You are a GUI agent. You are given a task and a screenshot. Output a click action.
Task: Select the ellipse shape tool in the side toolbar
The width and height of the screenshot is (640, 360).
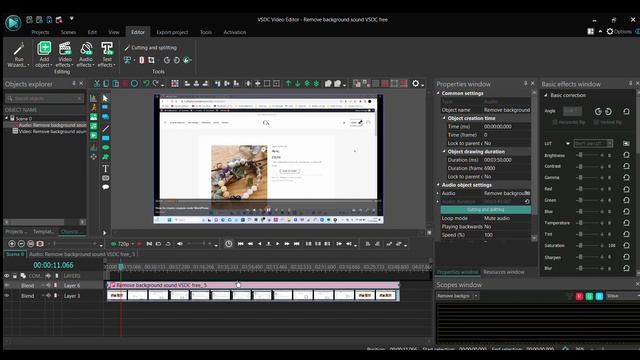[105, 147]
